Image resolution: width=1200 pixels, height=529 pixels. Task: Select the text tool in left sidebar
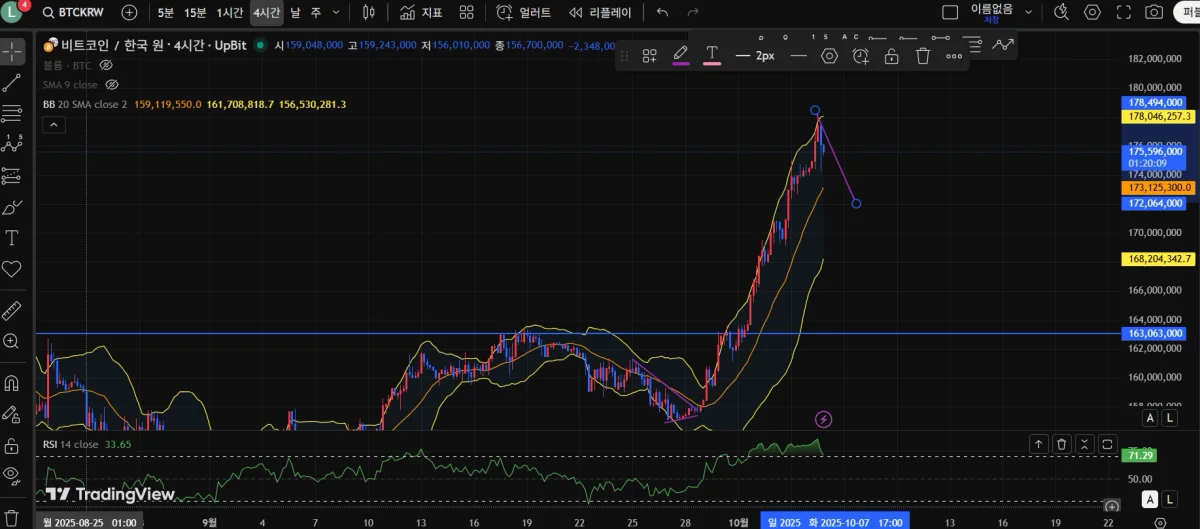tap(12, 238)
